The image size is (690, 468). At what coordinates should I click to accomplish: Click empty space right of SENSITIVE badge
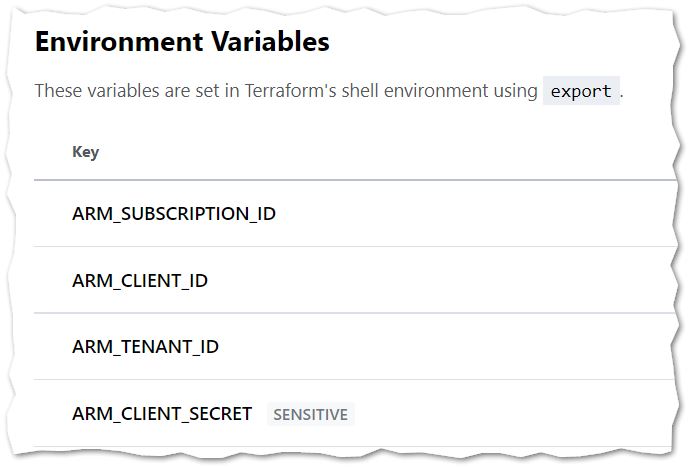coord(510,414)
